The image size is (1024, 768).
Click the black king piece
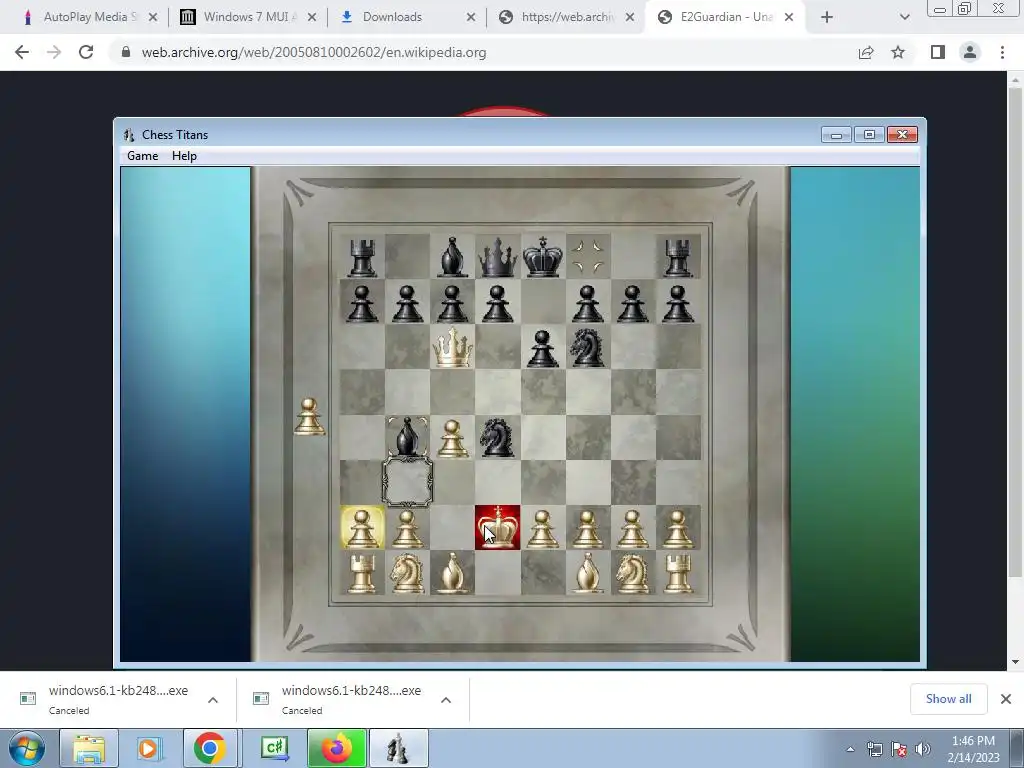(x=543, y=256)
